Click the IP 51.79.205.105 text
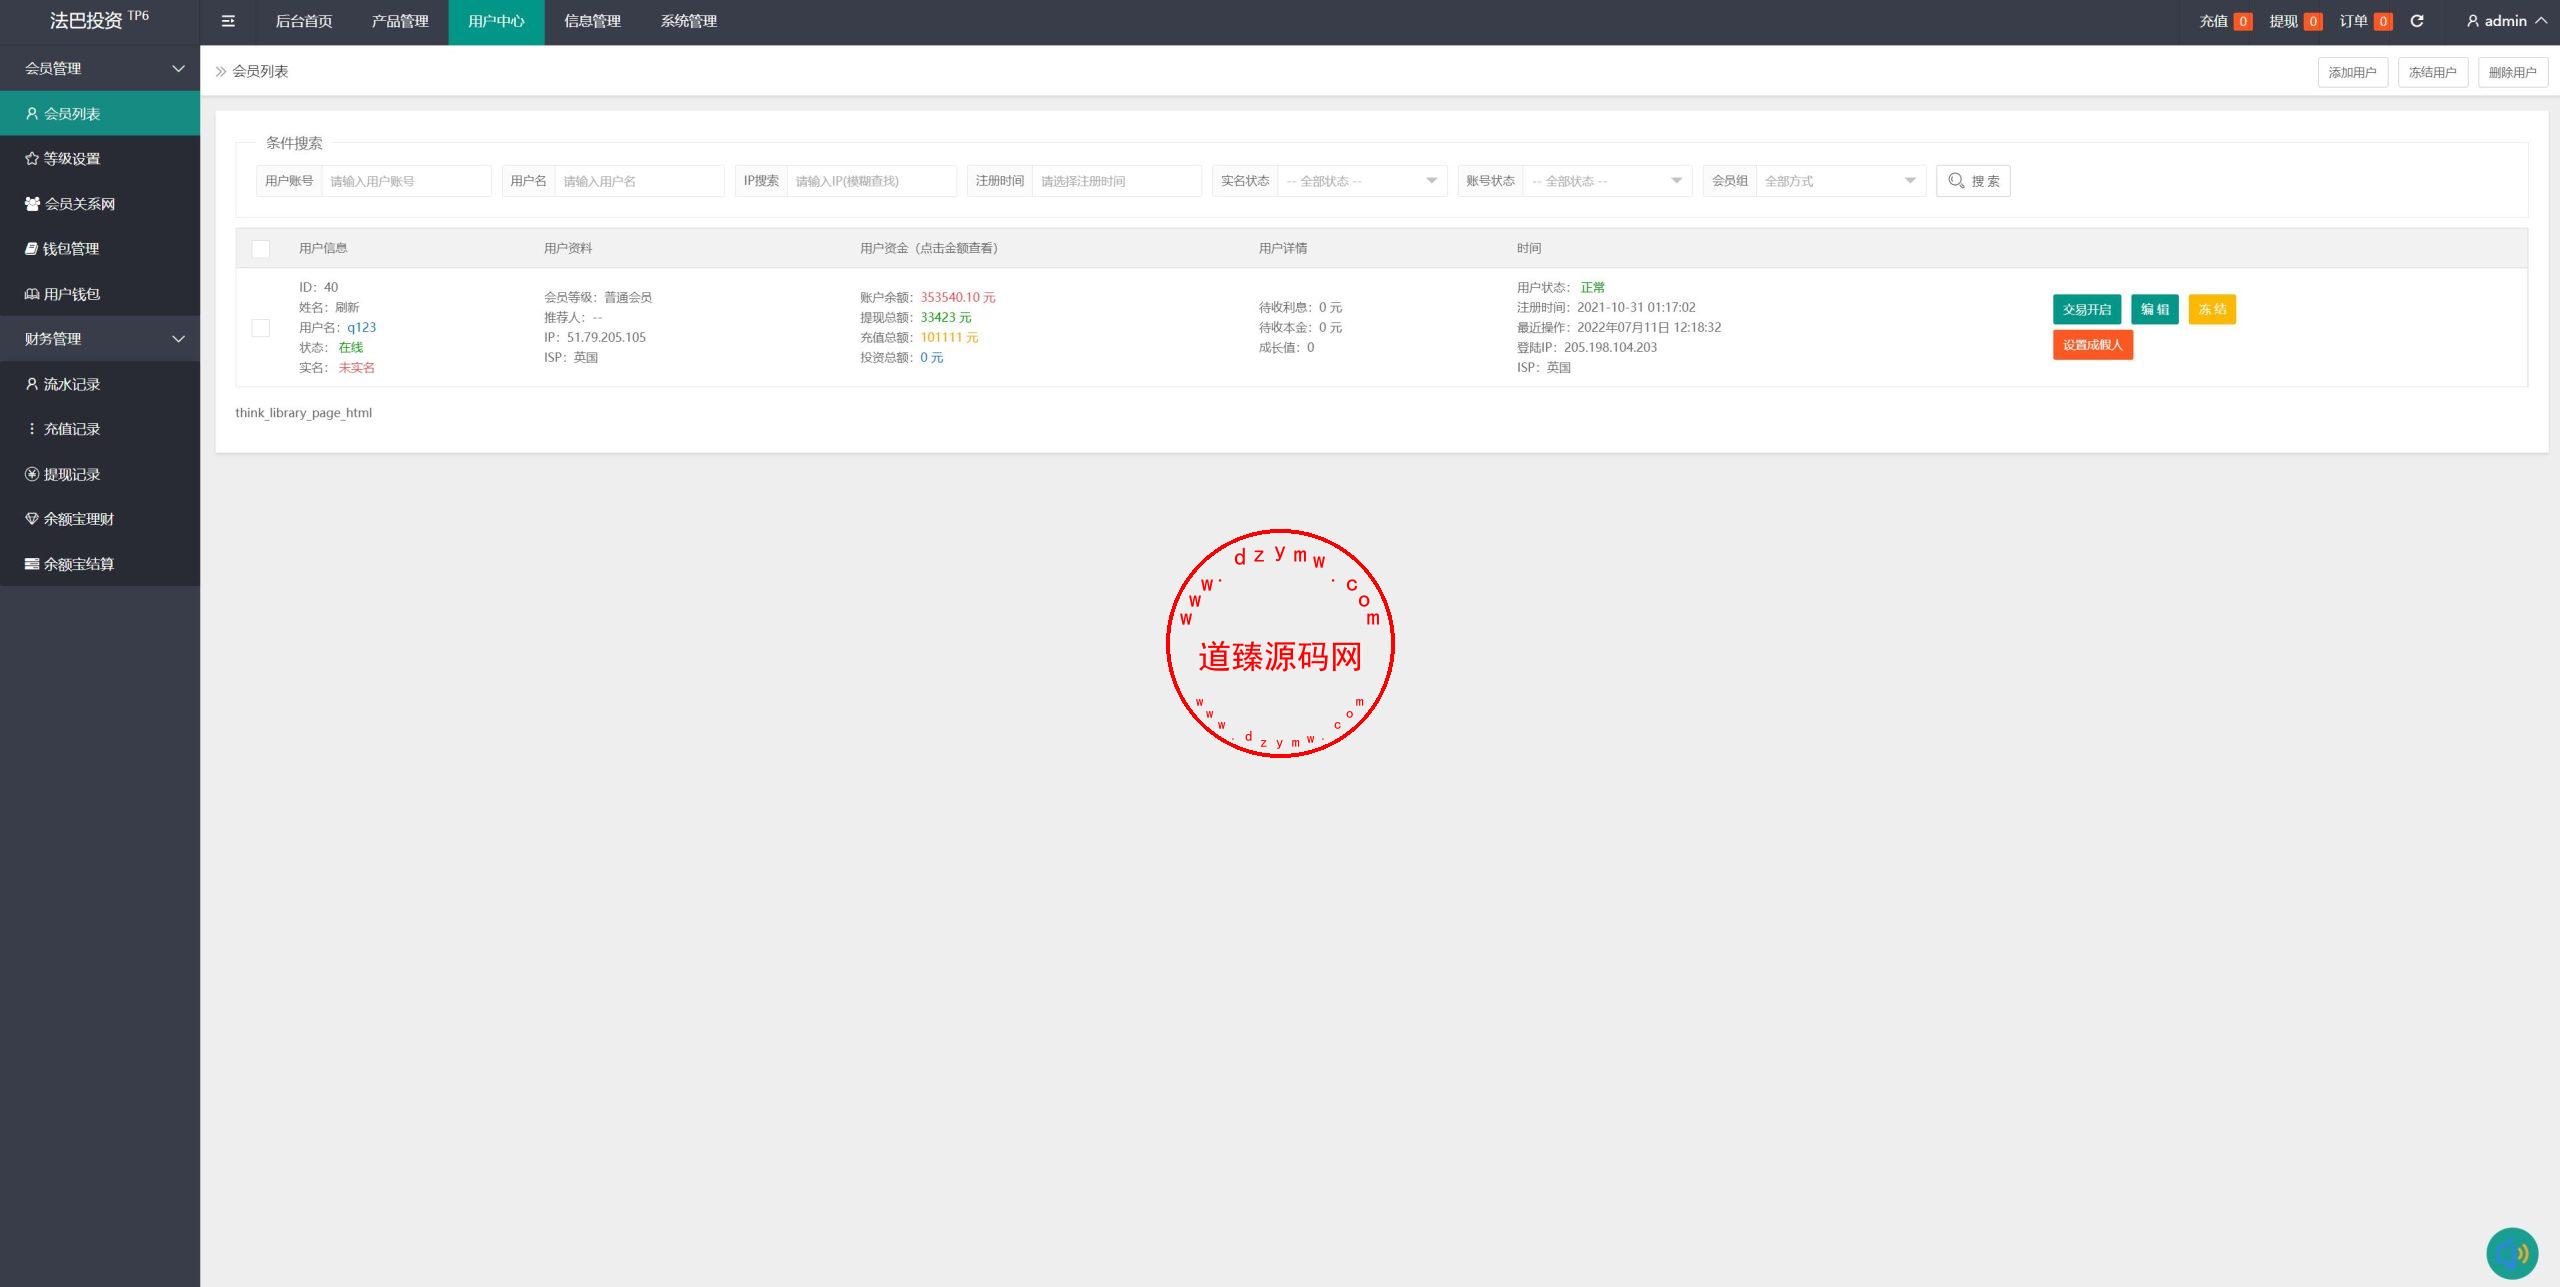 [606, 337]
